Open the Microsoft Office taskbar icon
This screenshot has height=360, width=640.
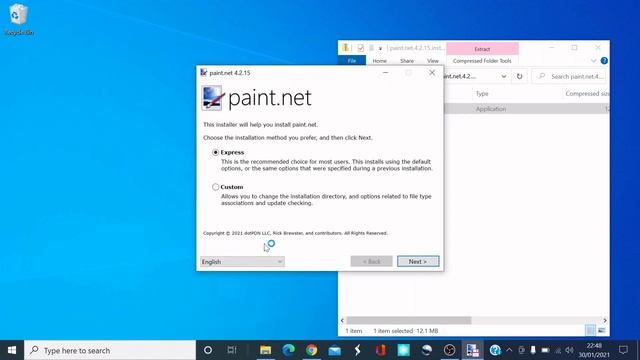[380, 350]
